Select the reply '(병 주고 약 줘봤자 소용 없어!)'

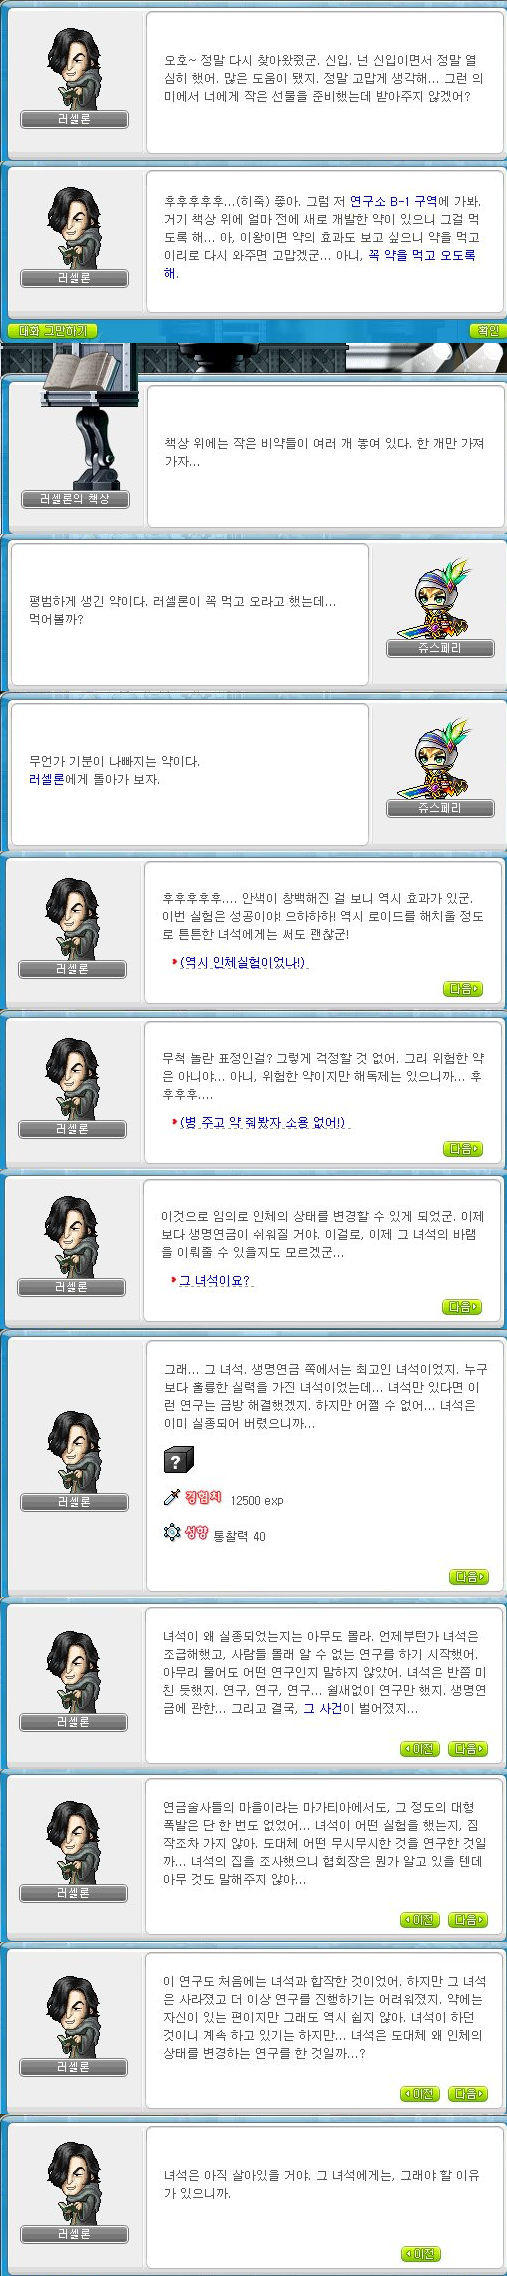(265, 1122)
